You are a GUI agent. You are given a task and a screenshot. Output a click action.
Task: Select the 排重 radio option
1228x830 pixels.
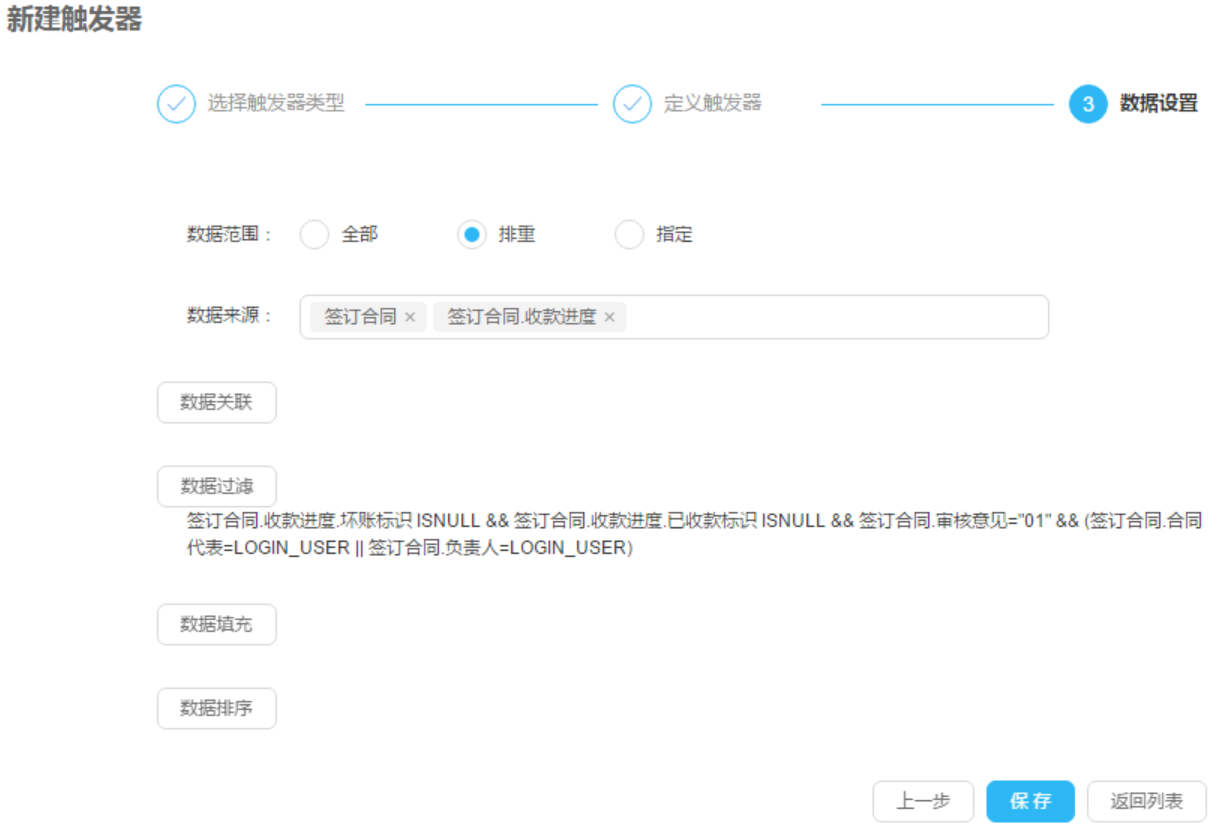(472, 235)
